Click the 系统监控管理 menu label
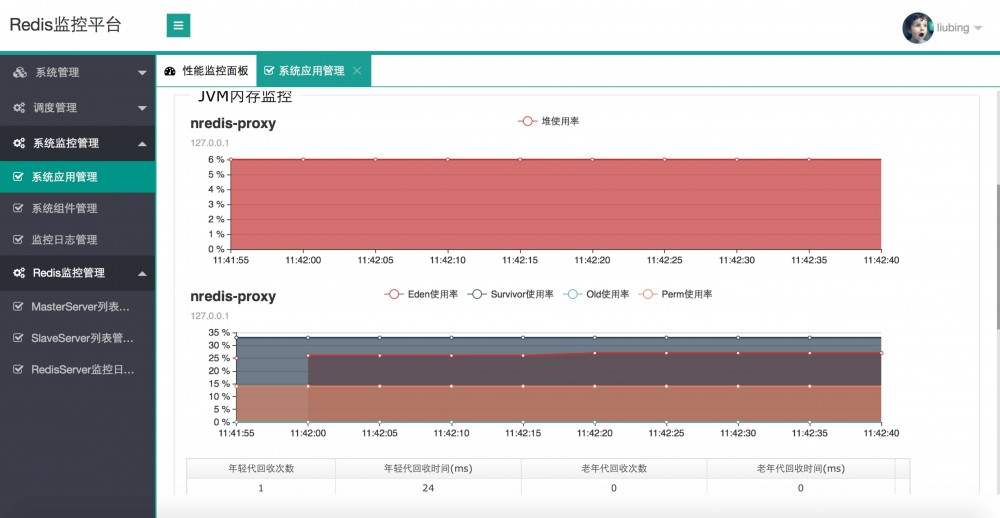The height and width of the screenshot is (518, 1000). (x=66, y=143)
